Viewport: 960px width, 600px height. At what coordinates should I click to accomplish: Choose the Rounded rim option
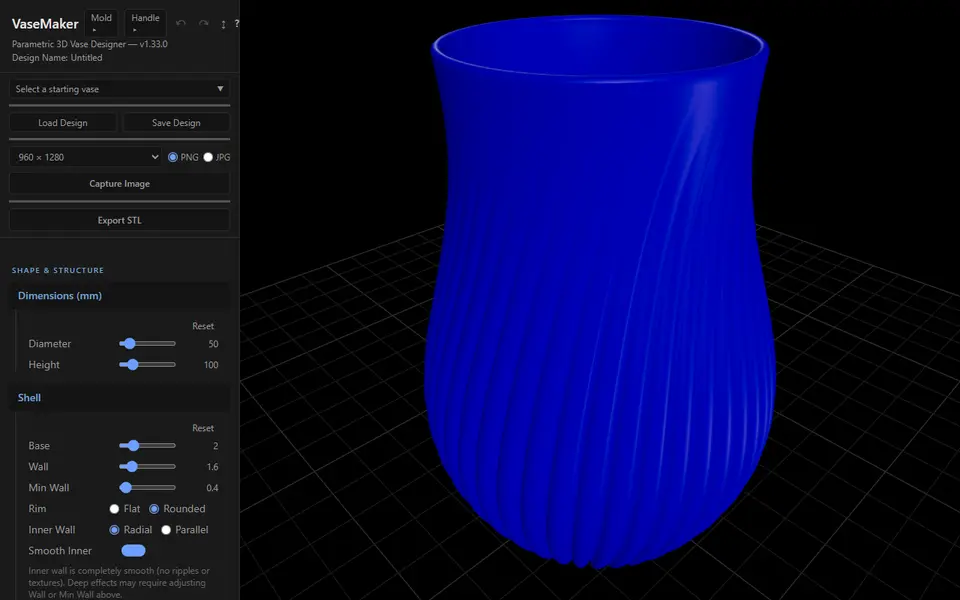[154, 509]
